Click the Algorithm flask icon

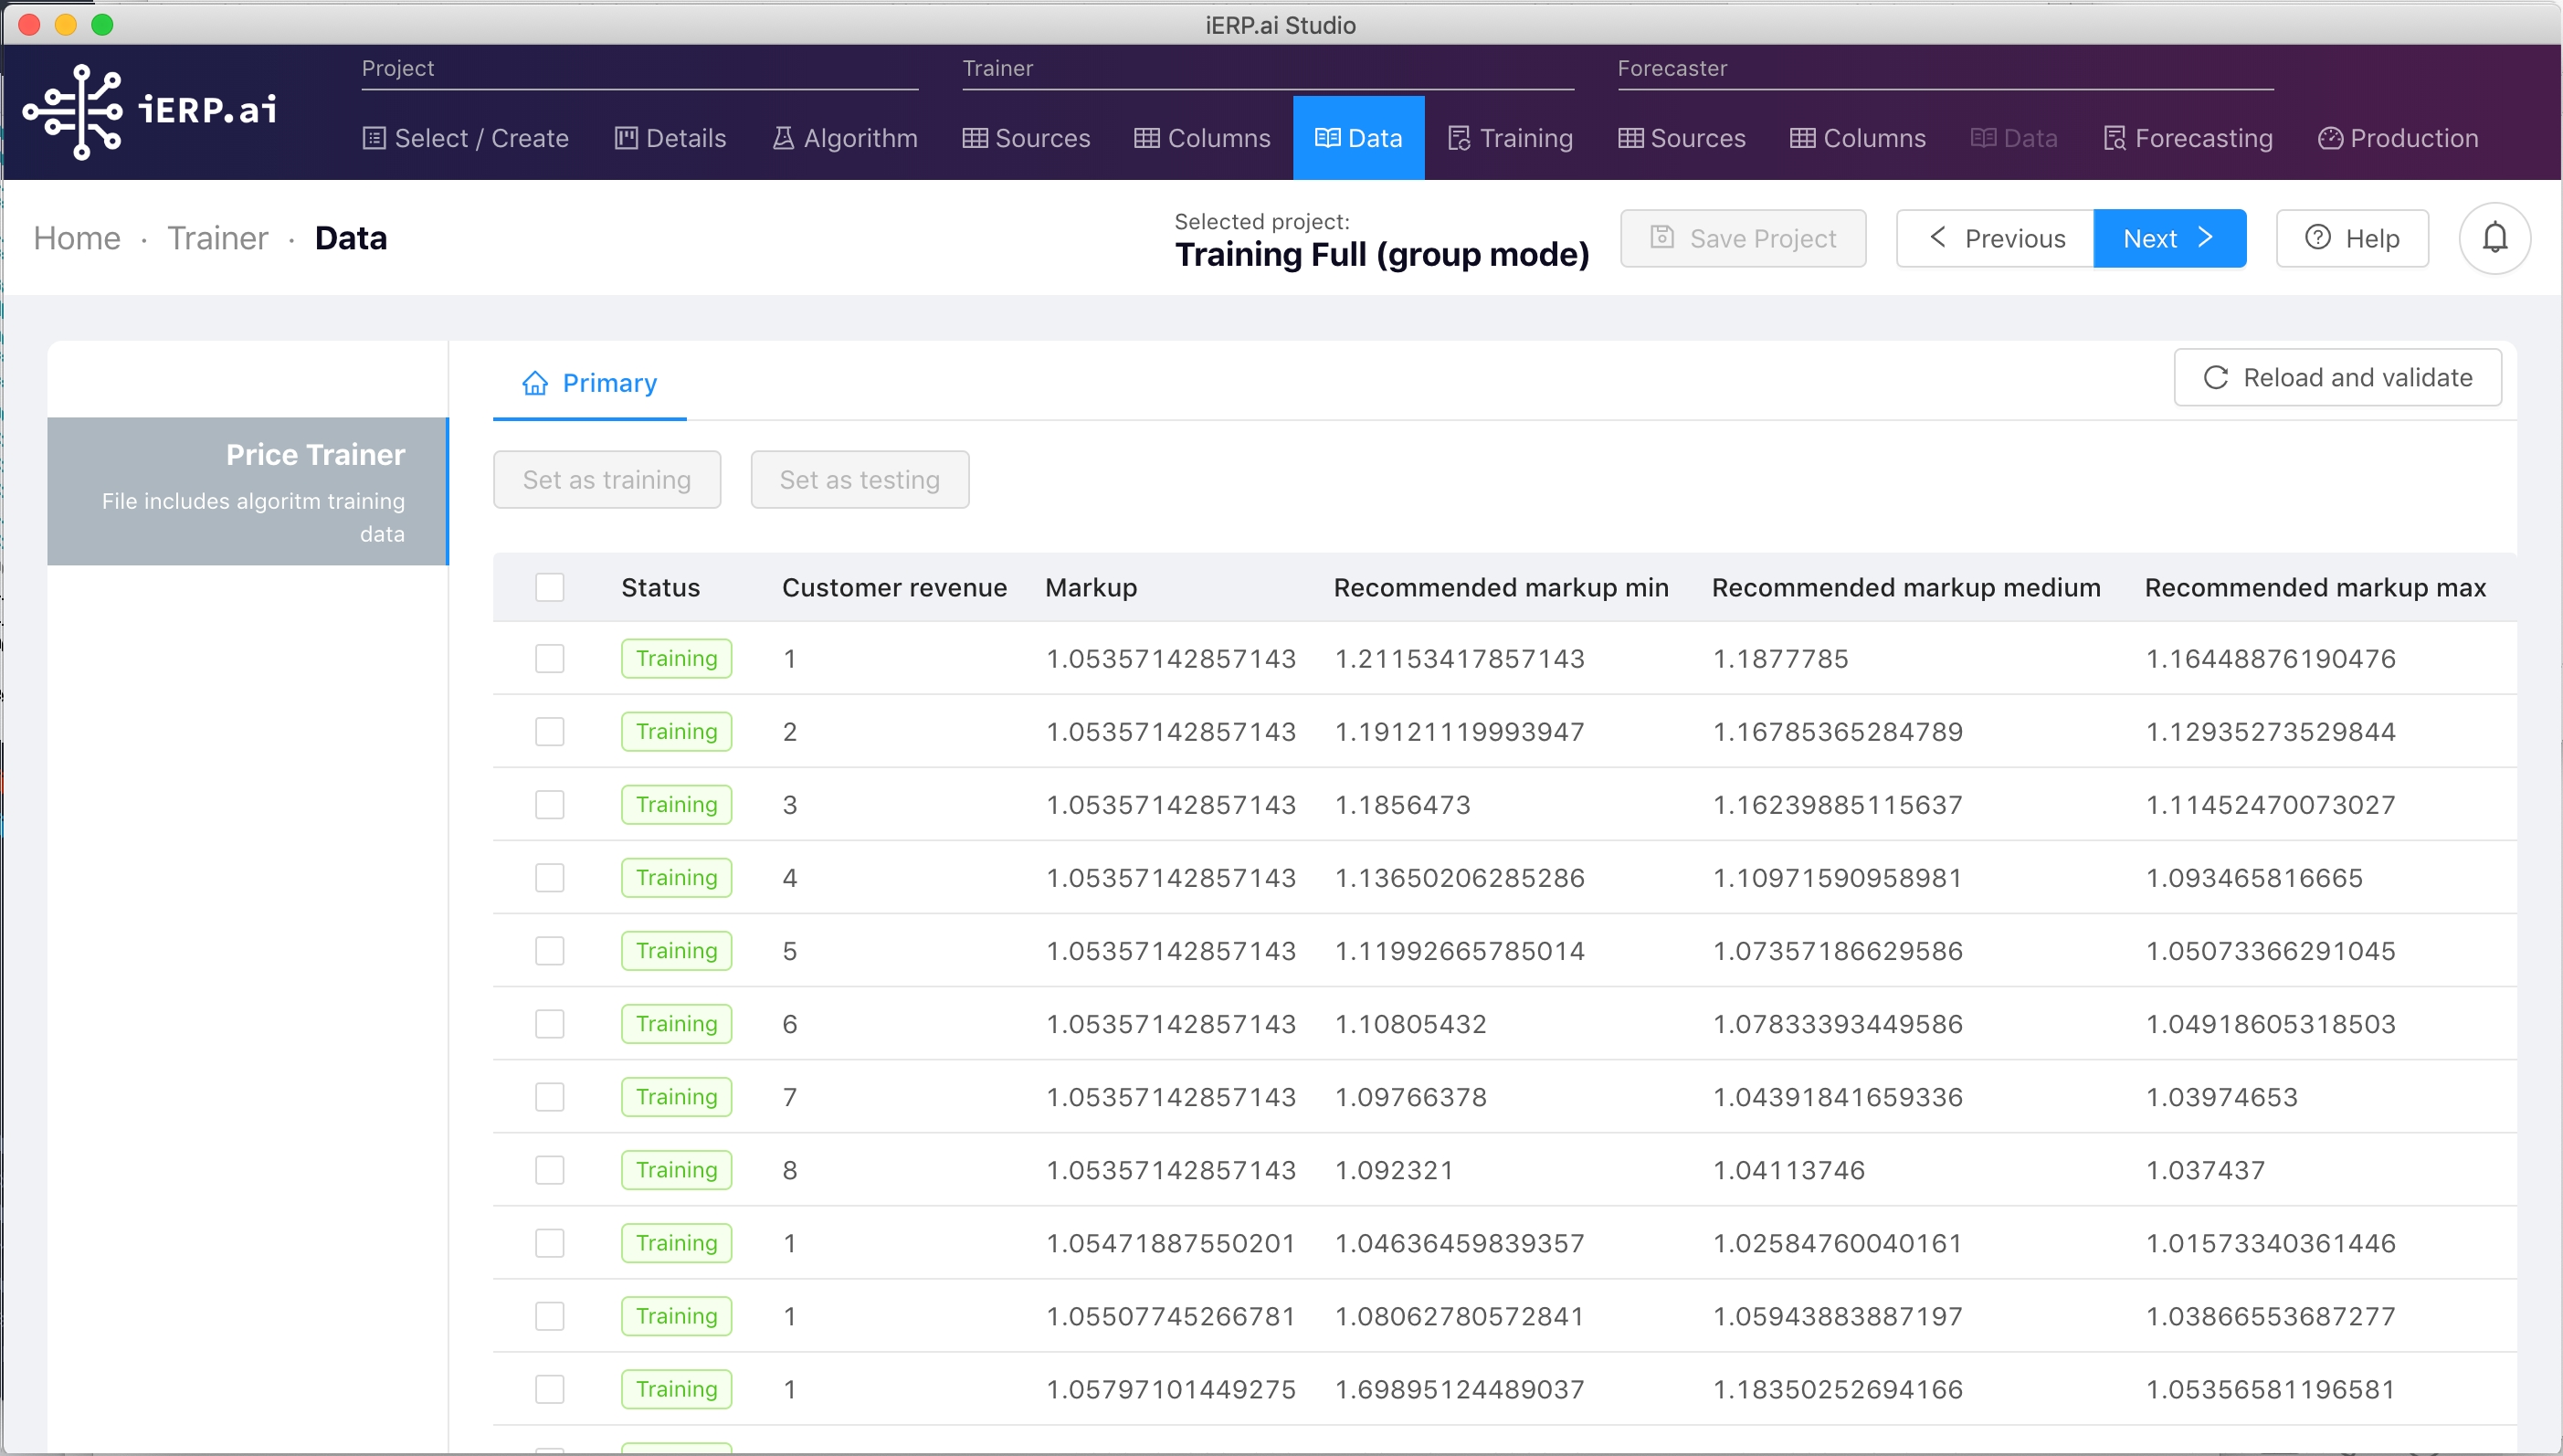pos(783,138)
